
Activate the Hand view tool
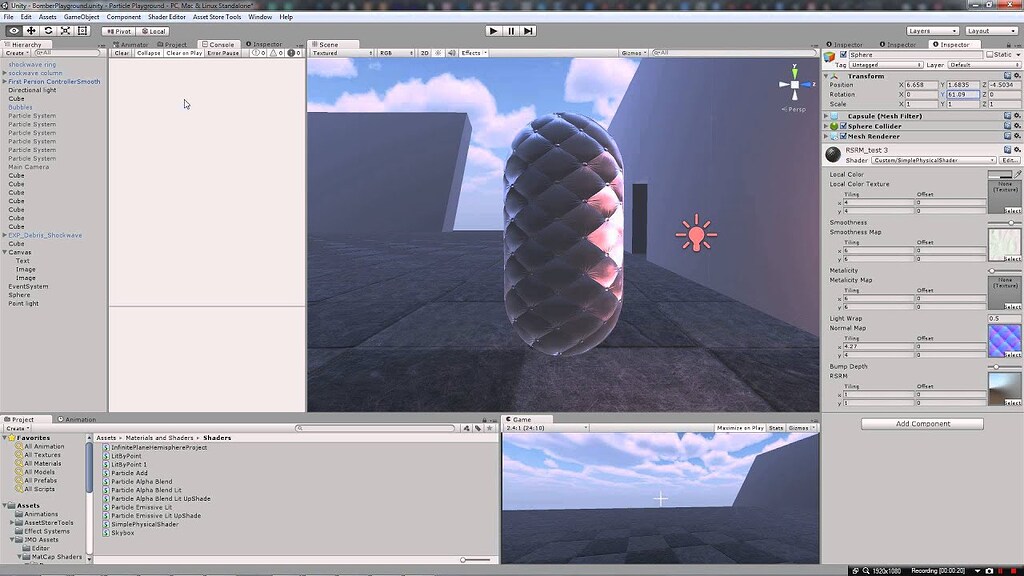[x=14, y=31]
